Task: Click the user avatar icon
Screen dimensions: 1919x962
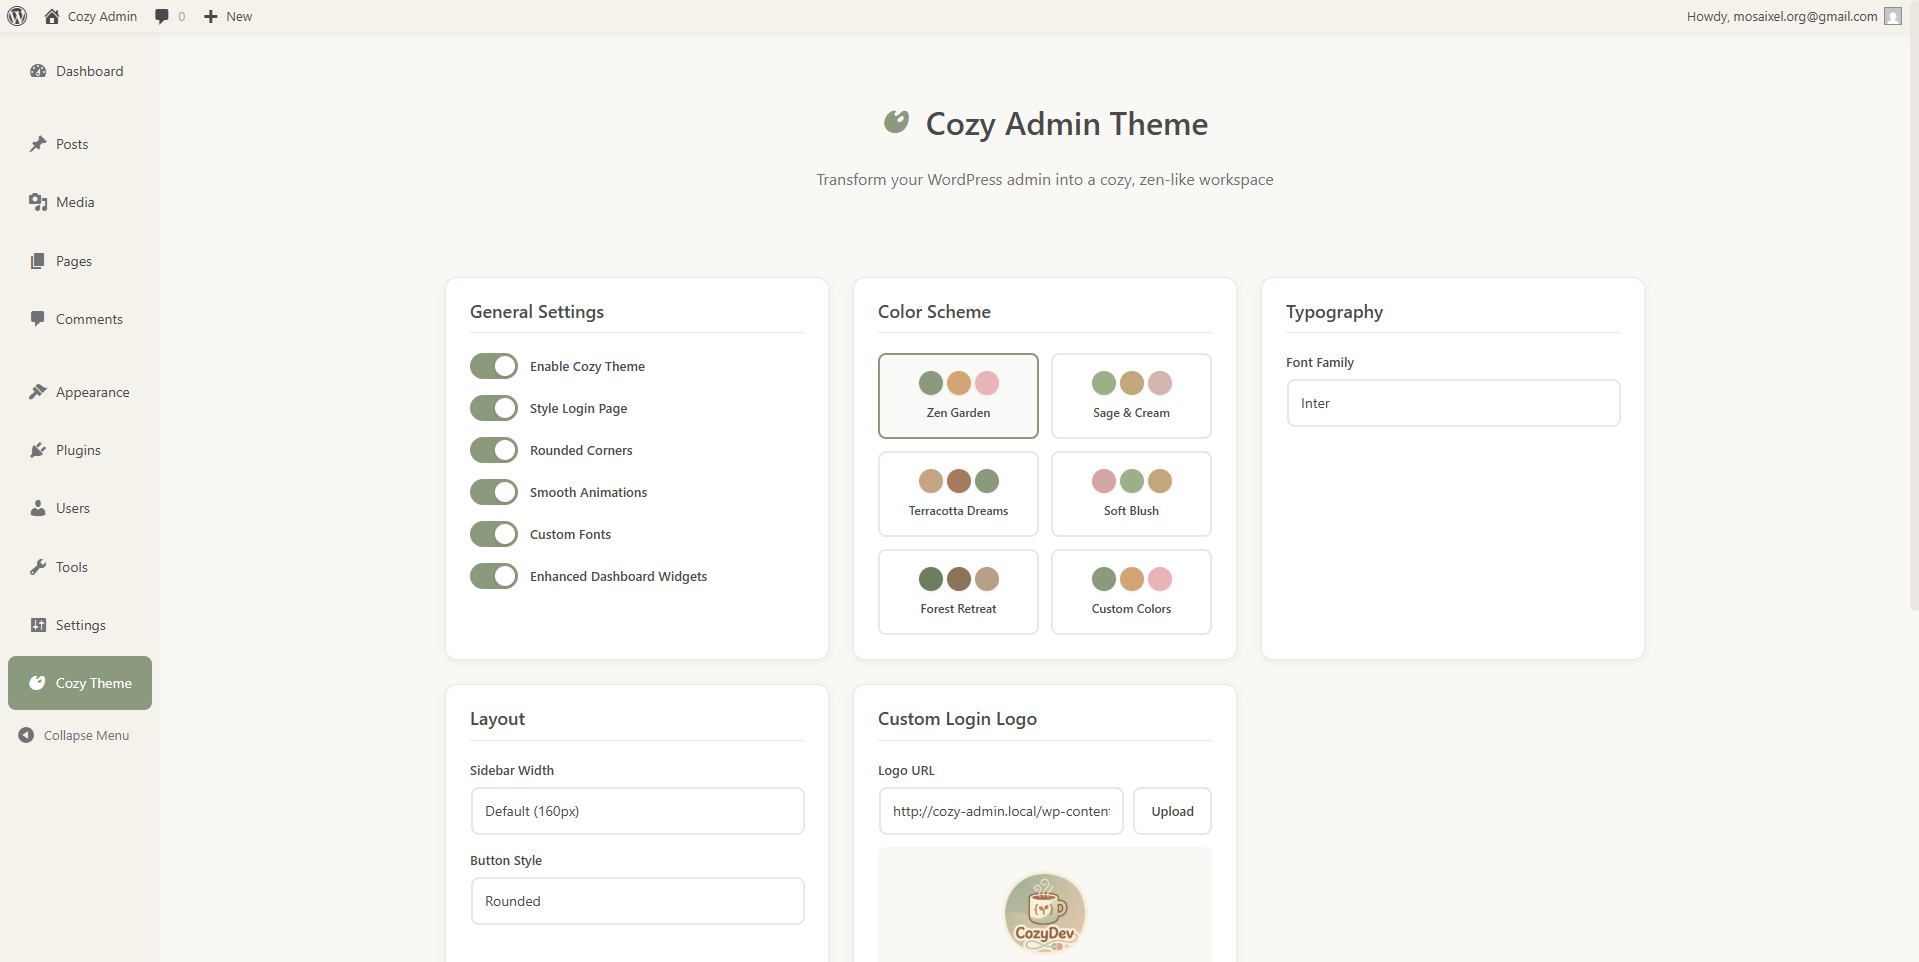Action: point(1893,16)
